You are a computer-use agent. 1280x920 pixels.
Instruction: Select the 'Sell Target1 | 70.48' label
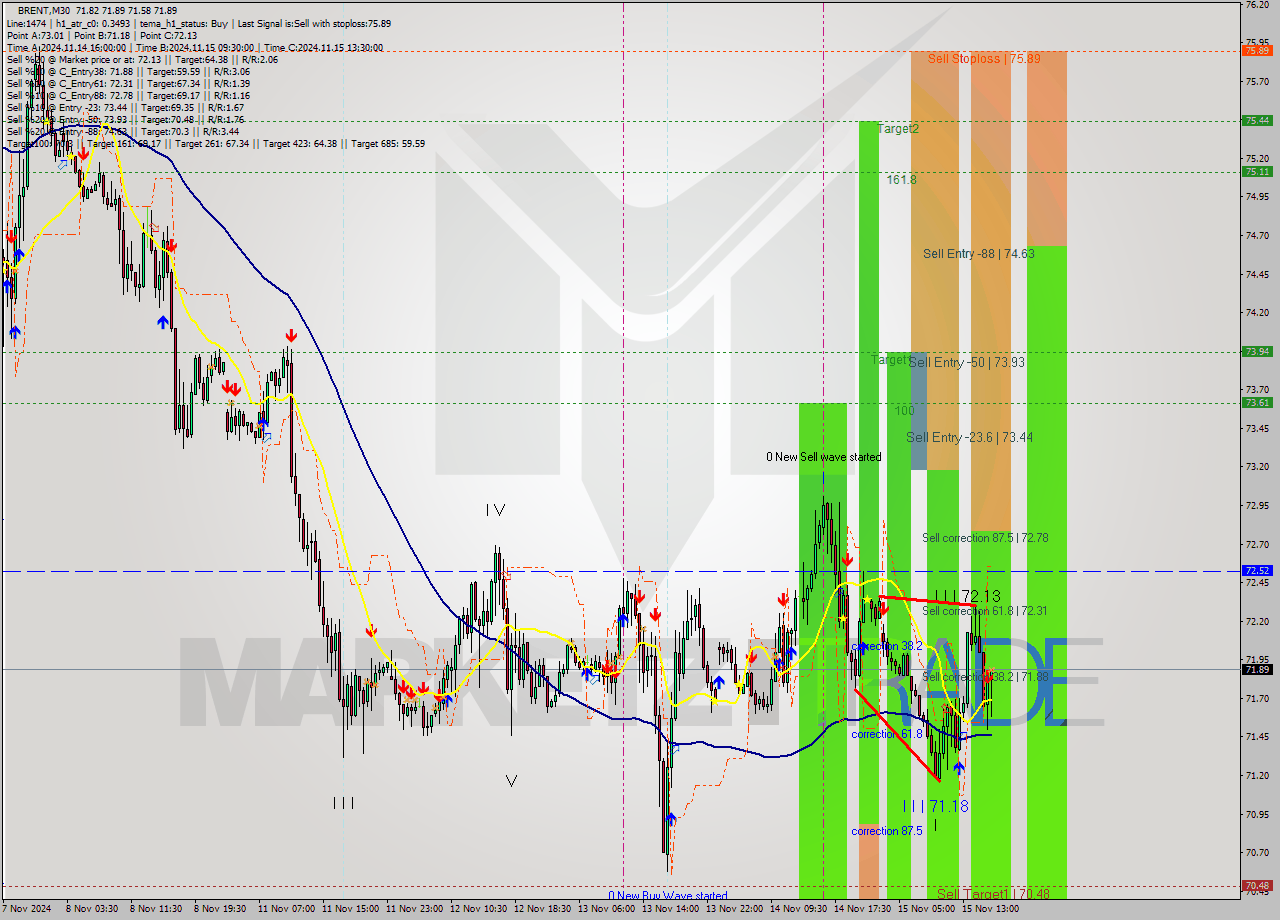coord(994,894)
